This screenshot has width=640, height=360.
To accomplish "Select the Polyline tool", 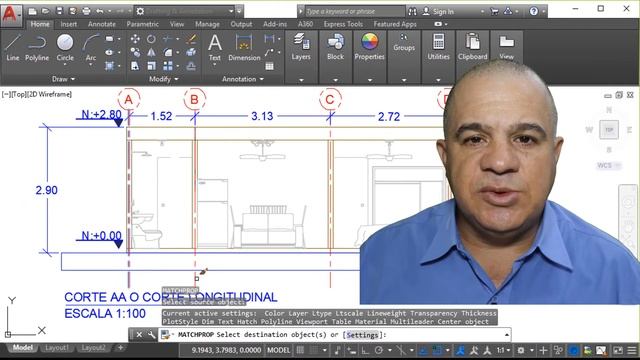I will (37, 47).
